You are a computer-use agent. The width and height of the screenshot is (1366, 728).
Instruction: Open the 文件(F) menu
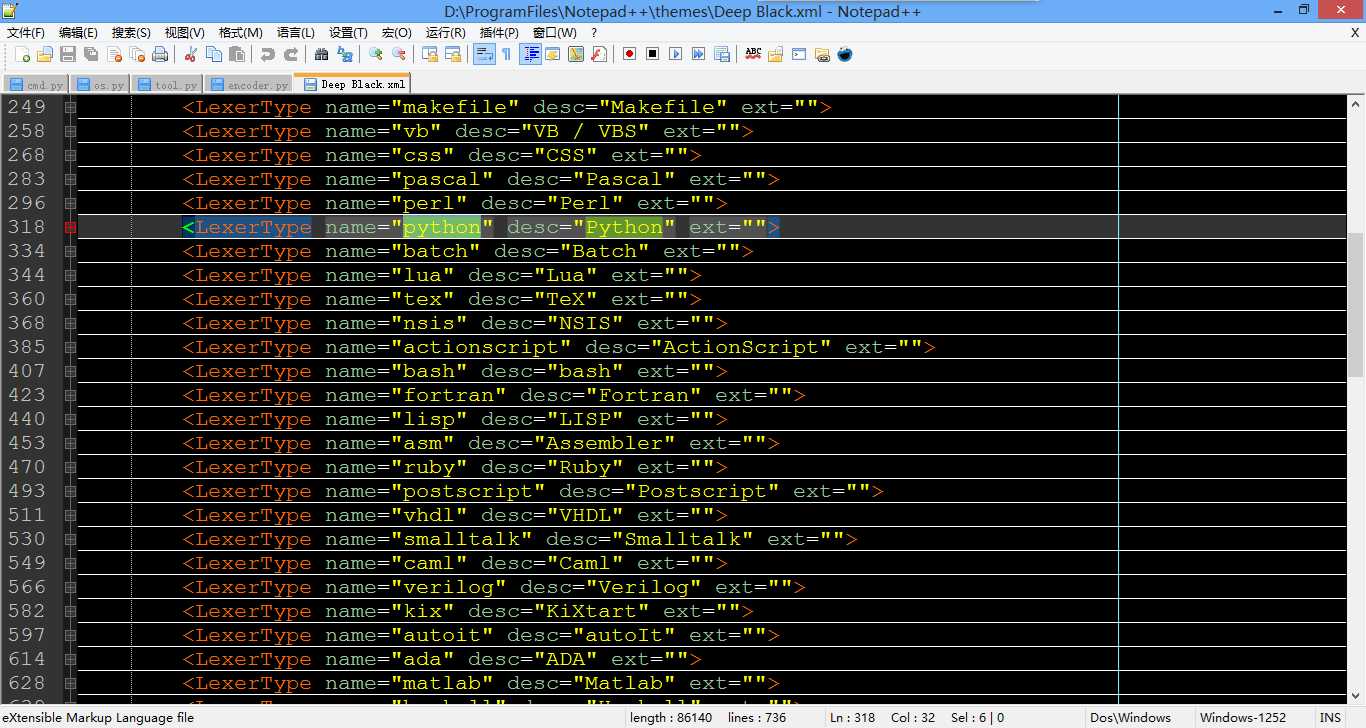tap(26, 33)
